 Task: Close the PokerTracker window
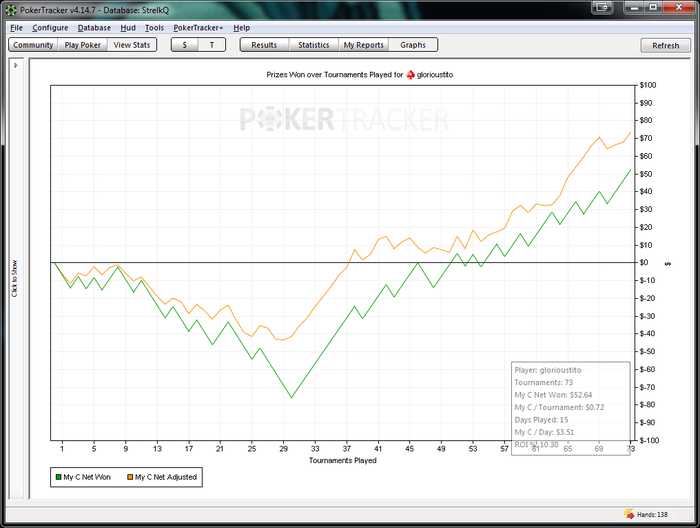point(679,7)
